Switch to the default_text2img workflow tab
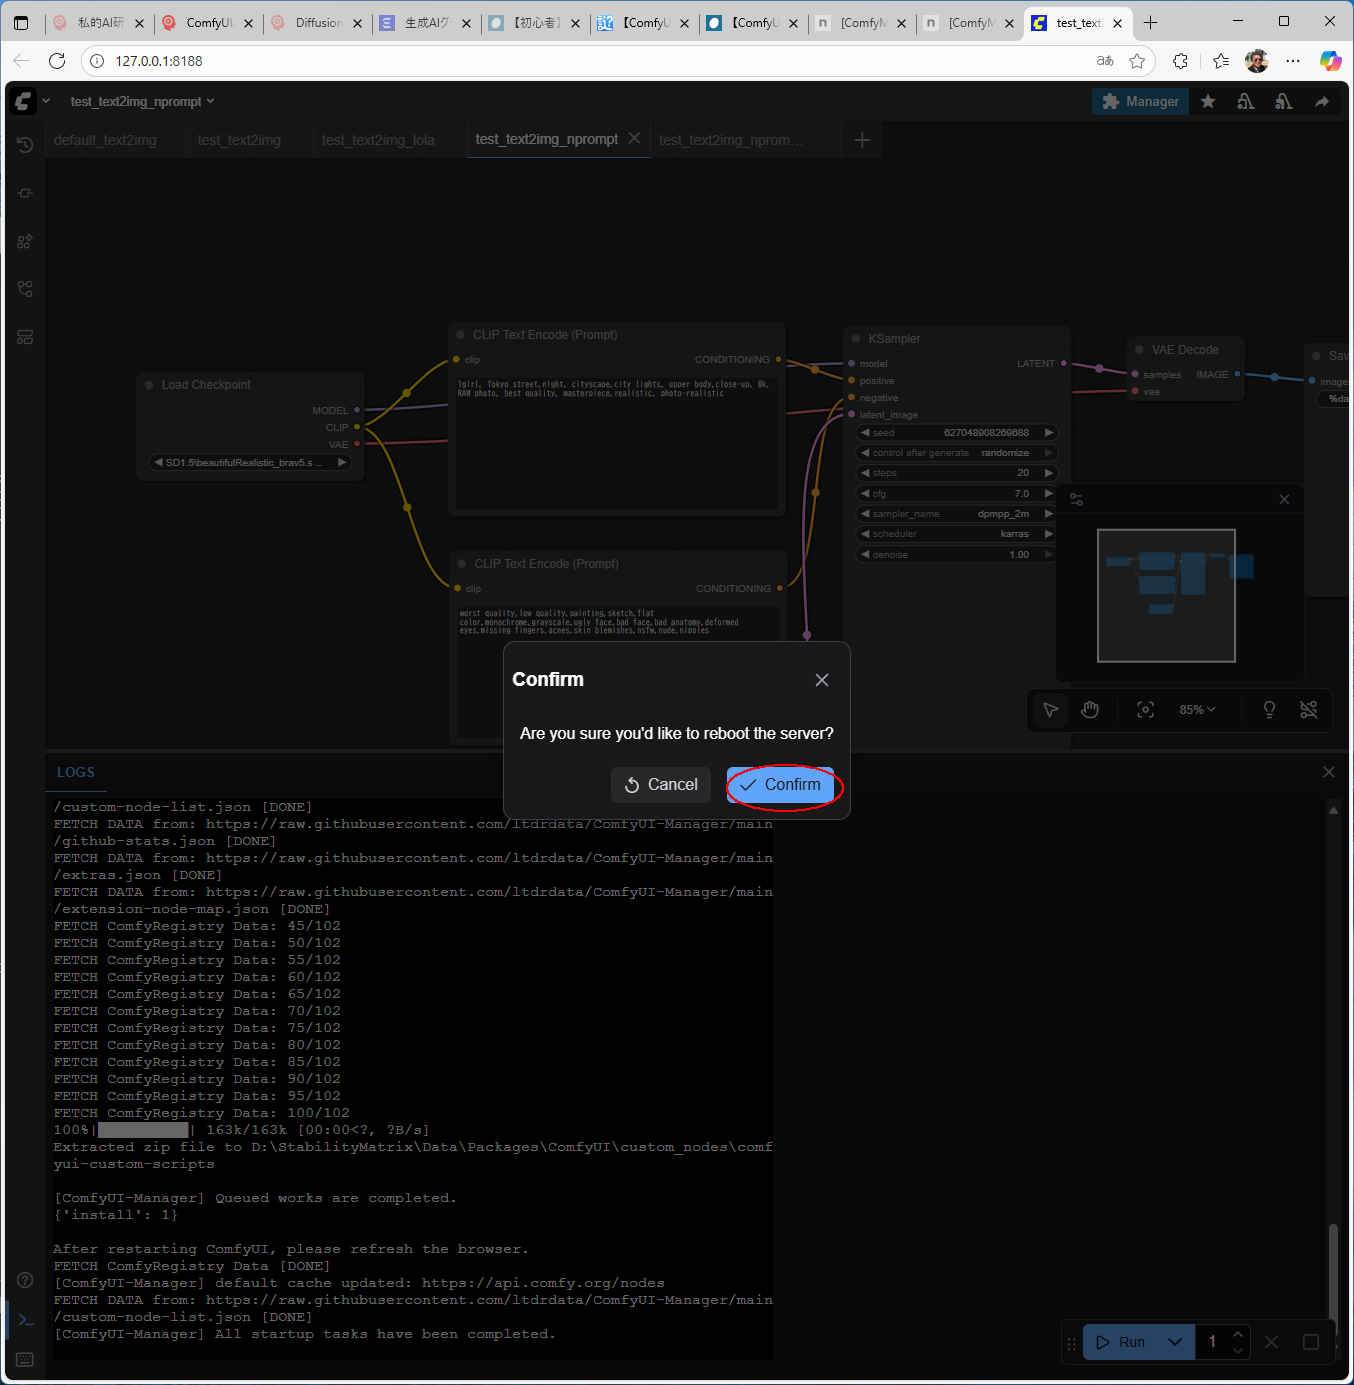1354x1385 pixels. click(x=105, y=140)
